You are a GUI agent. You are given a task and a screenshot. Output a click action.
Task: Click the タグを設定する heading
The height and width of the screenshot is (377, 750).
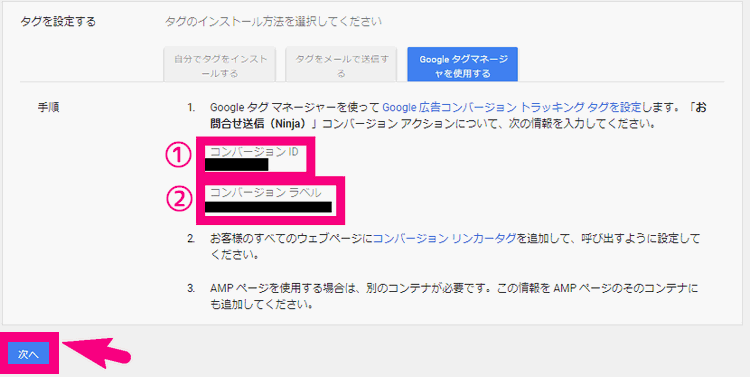(x=58, y=22)
